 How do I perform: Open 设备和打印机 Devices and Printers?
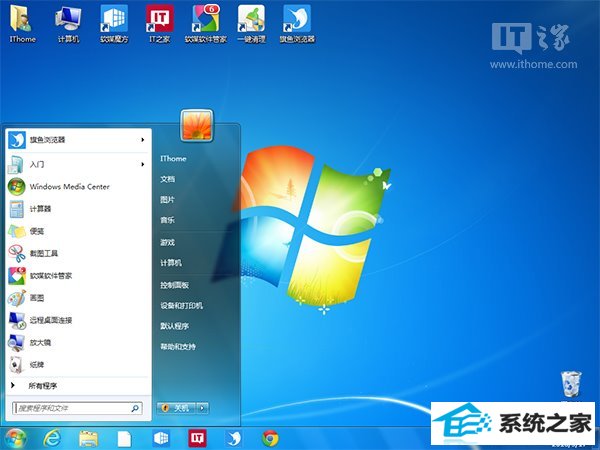pyautogui.click(x=181, y=306)
